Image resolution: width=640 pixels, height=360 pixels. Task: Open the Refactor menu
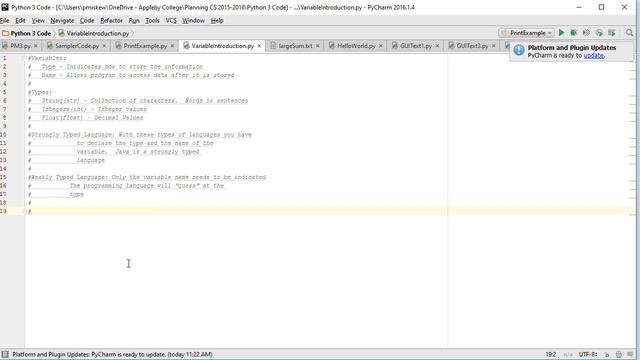(x=111, y=20)
